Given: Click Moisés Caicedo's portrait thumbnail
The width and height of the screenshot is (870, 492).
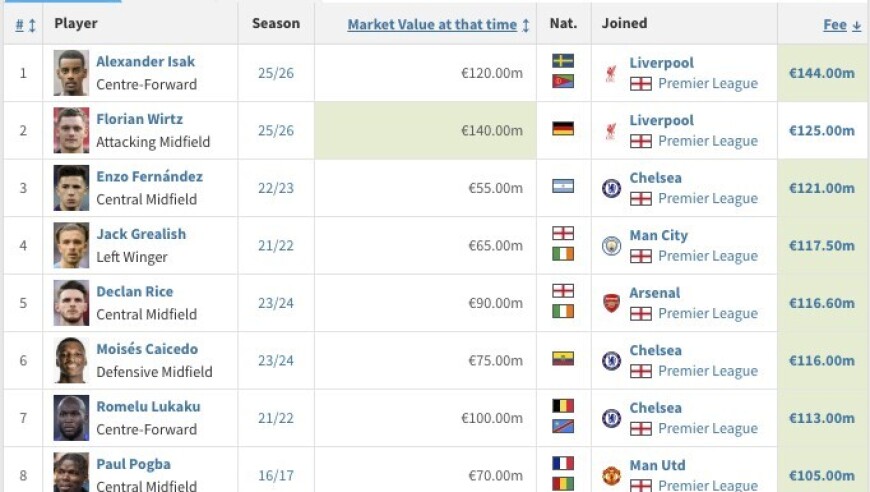Looking at the screenshot, I should pos(71,360).
